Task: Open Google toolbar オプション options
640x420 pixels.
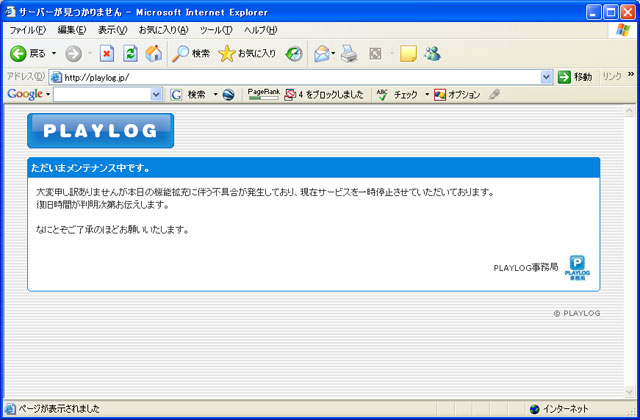Action: point(457,95)
